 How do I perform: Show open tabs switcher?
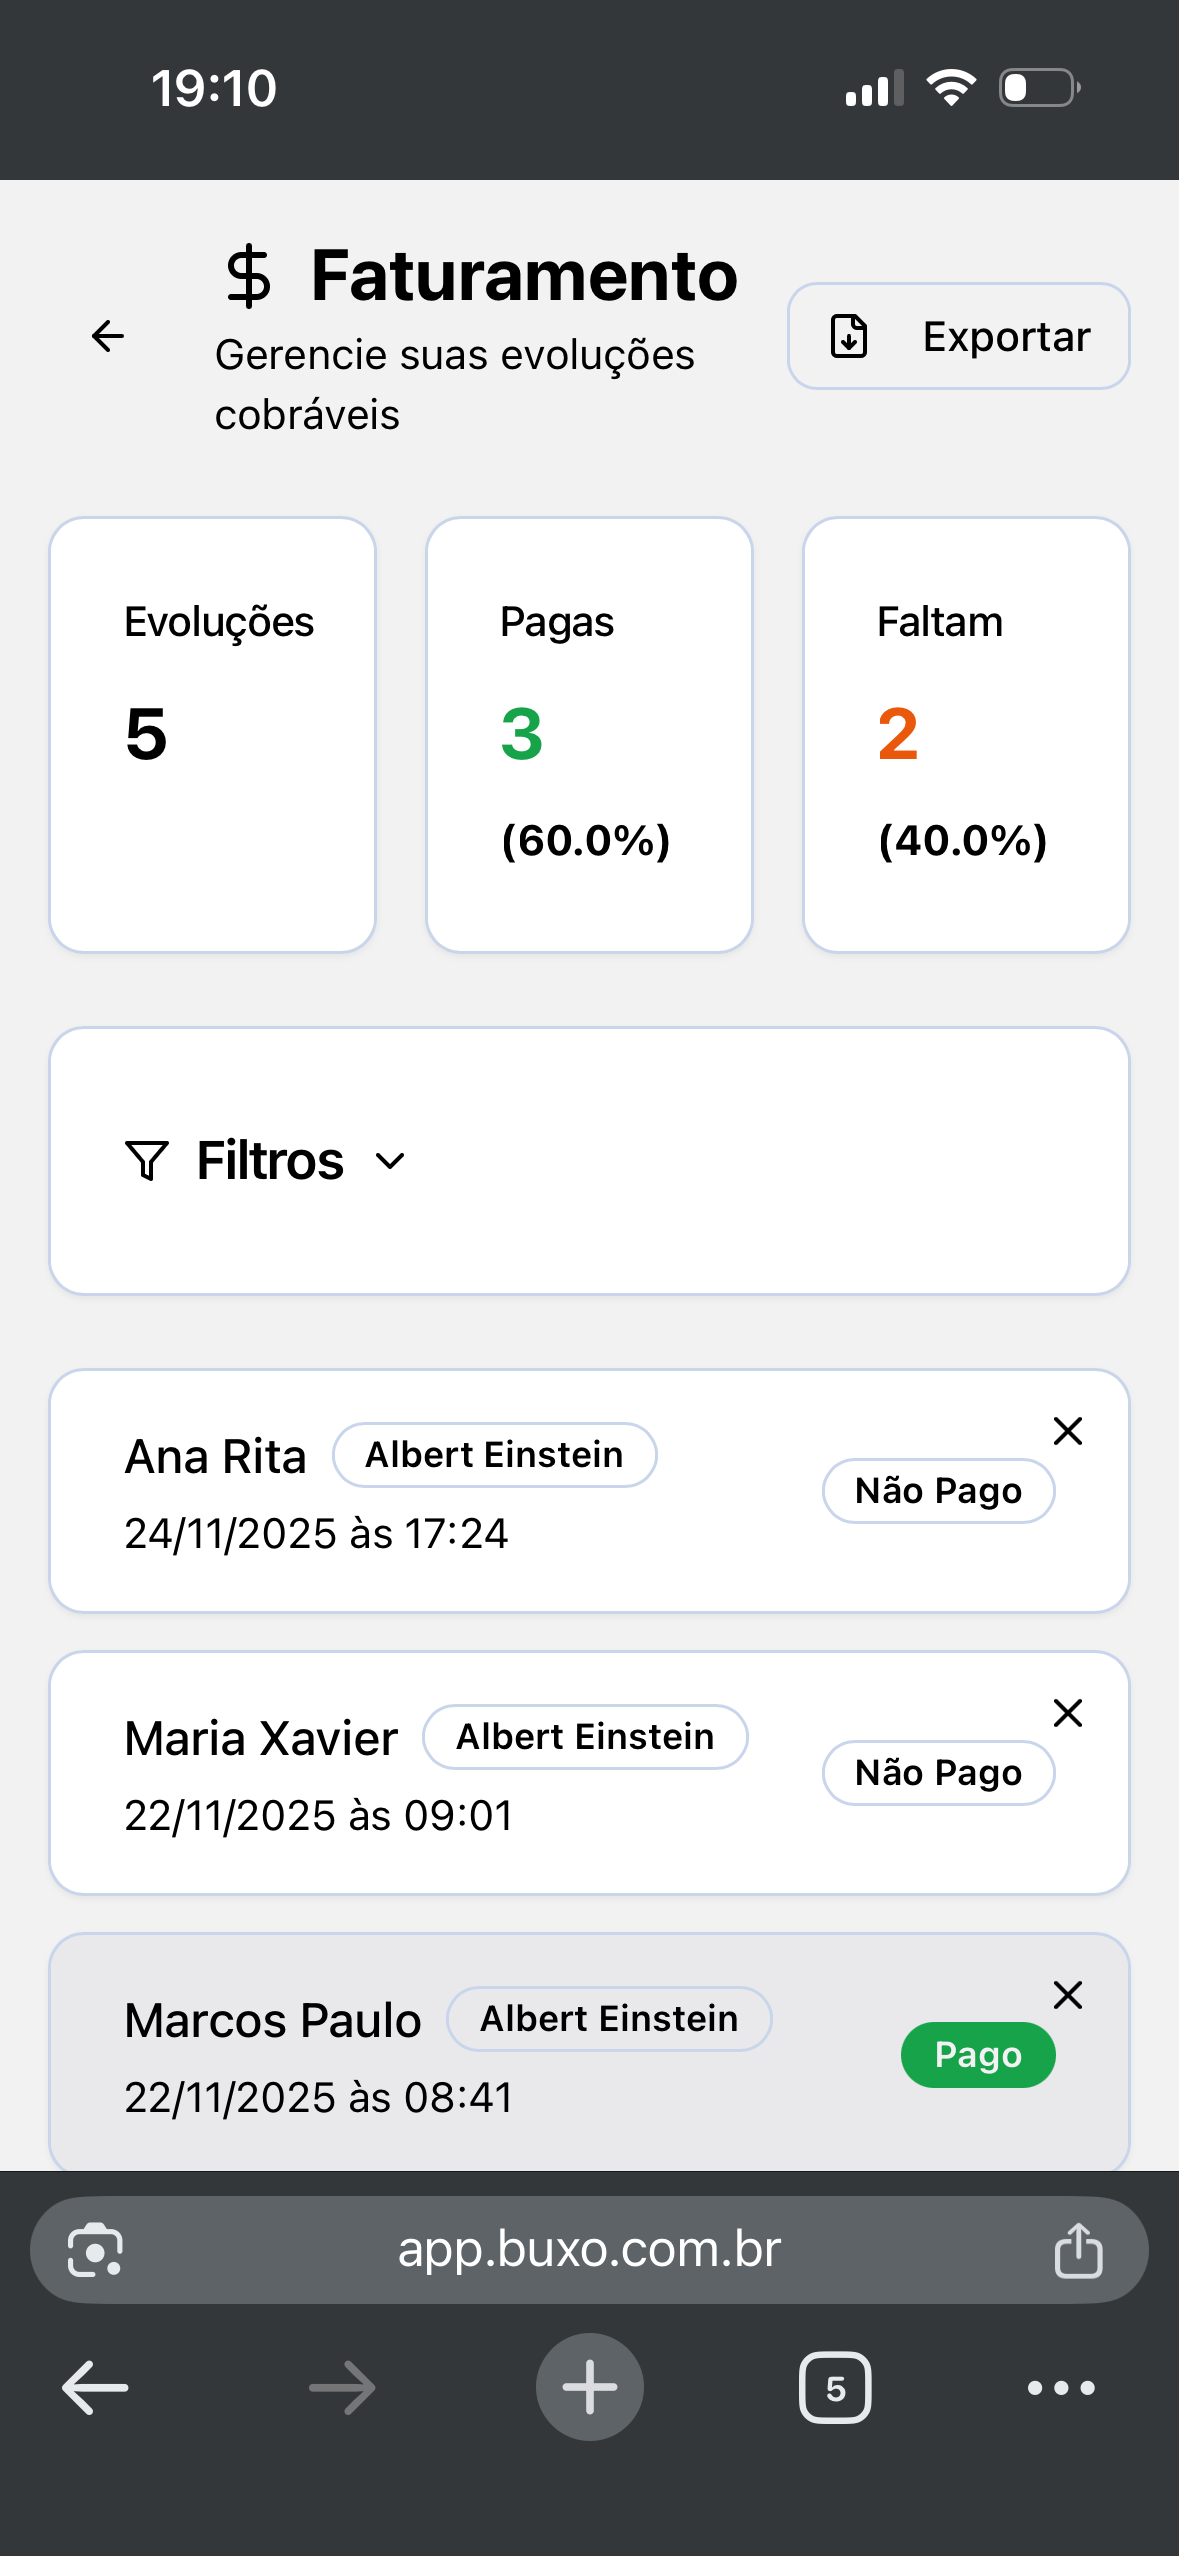(835, 2388)
